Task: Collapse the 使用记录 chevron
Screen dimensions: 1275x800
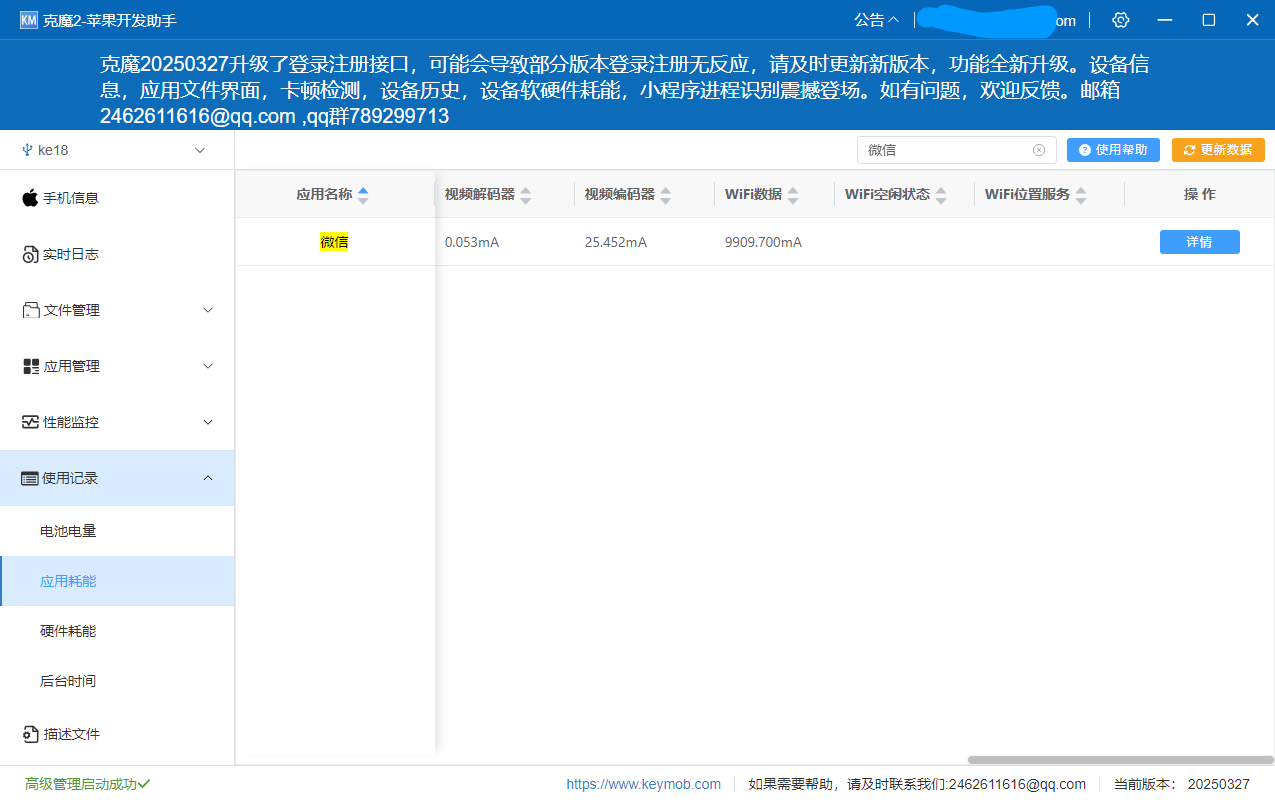Action: (208, 478)
